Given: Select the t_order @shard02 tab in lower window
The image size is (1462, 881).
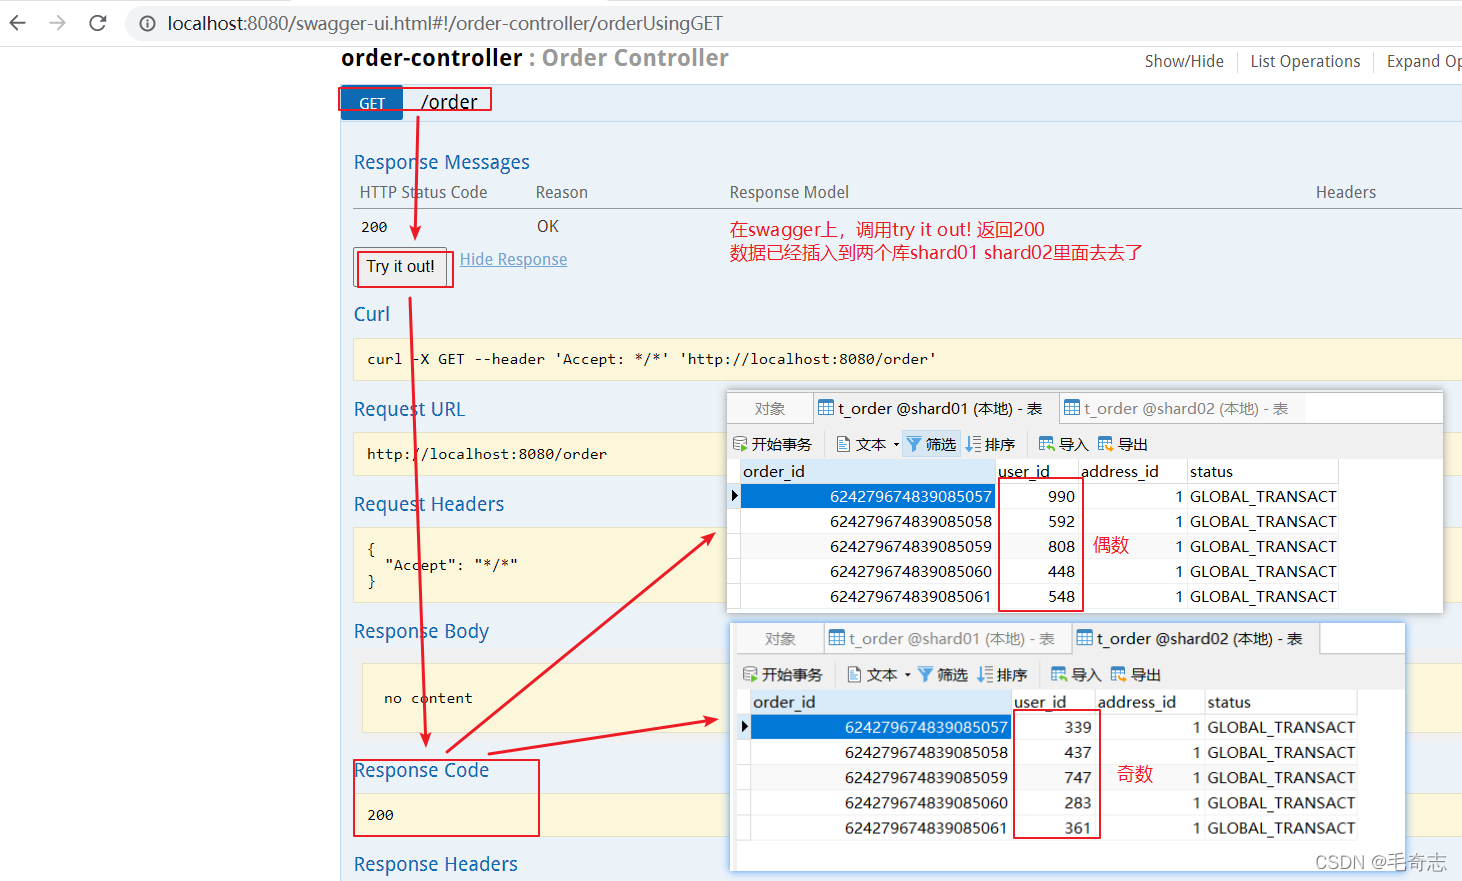Looking at the screenshot, I should click(1194, 639).
